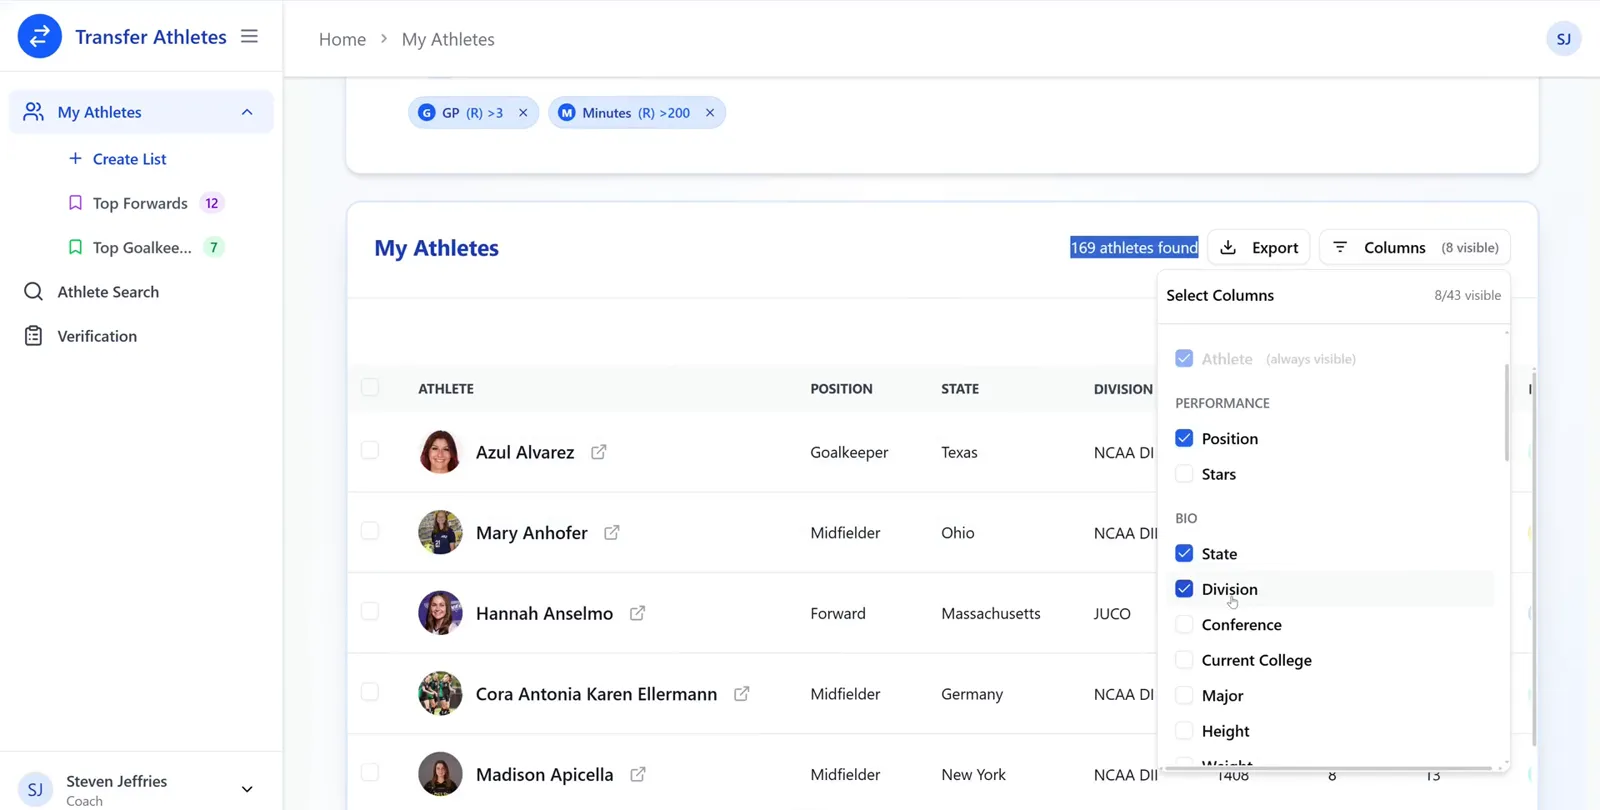Open Hannah Anselmo profile external link icon
The image size is (1600, 810).
tap(638, 613)
